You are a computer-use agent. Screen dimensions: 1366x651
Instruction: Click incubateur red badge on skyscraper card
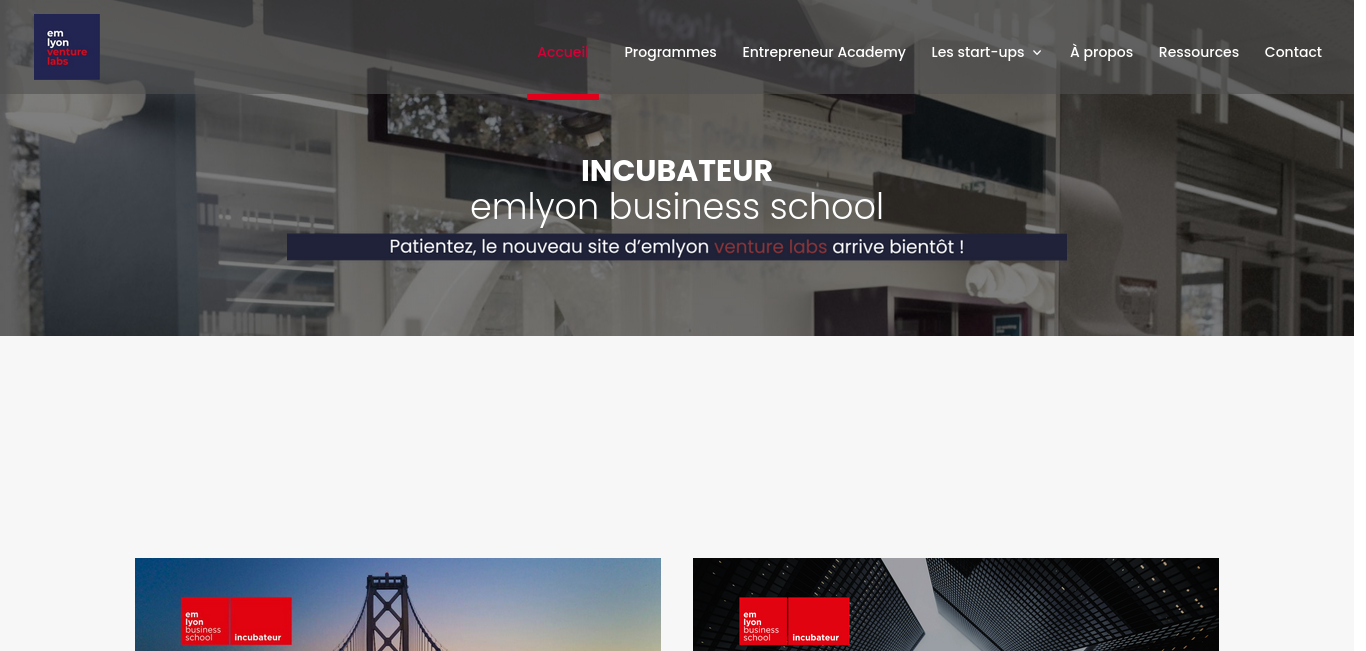pos(819,621)
